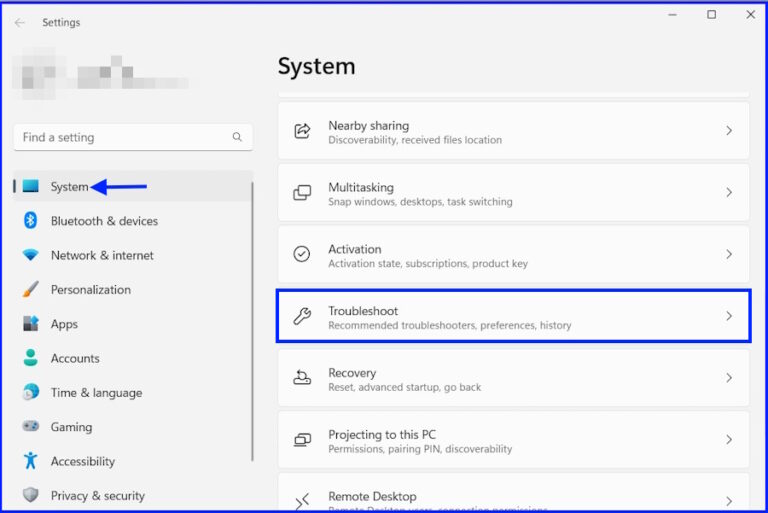The height and width of the screenshot is (513, 768).
Task: Open Apps settings category
Action: coord(133,324)
